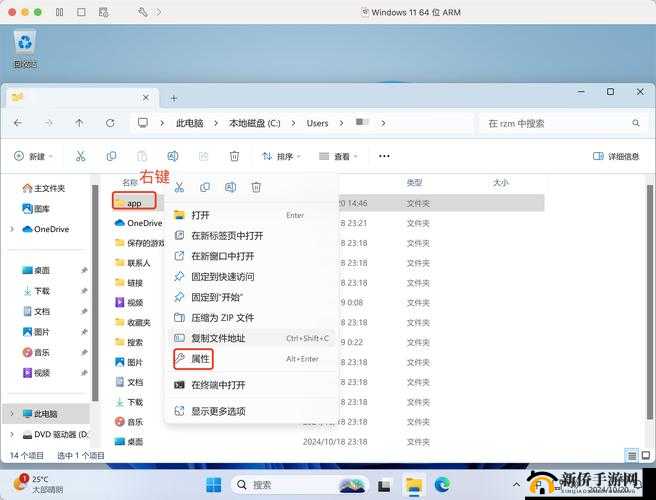Click the Rename icon at the top of the context menu
Screen dimensions: 656x500
click(231, 187)
